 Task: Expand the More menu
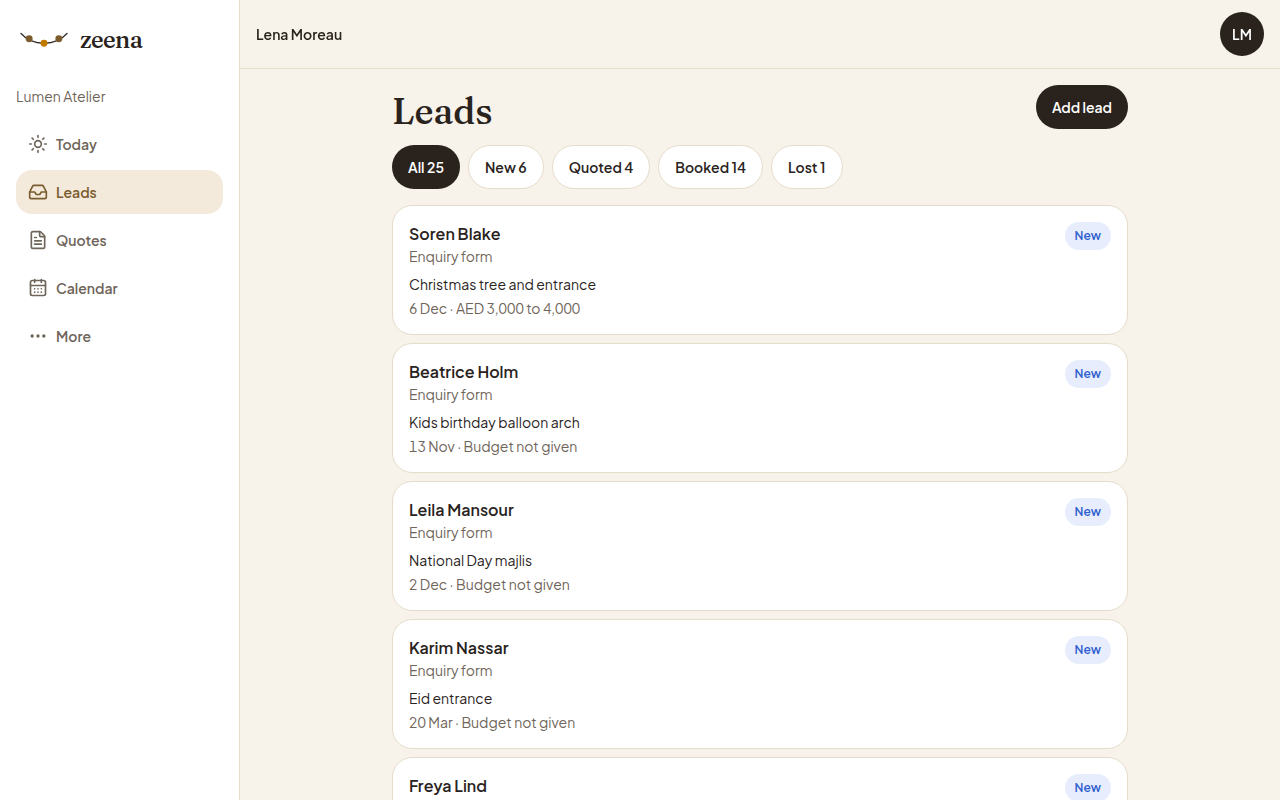tap(119, 336)
